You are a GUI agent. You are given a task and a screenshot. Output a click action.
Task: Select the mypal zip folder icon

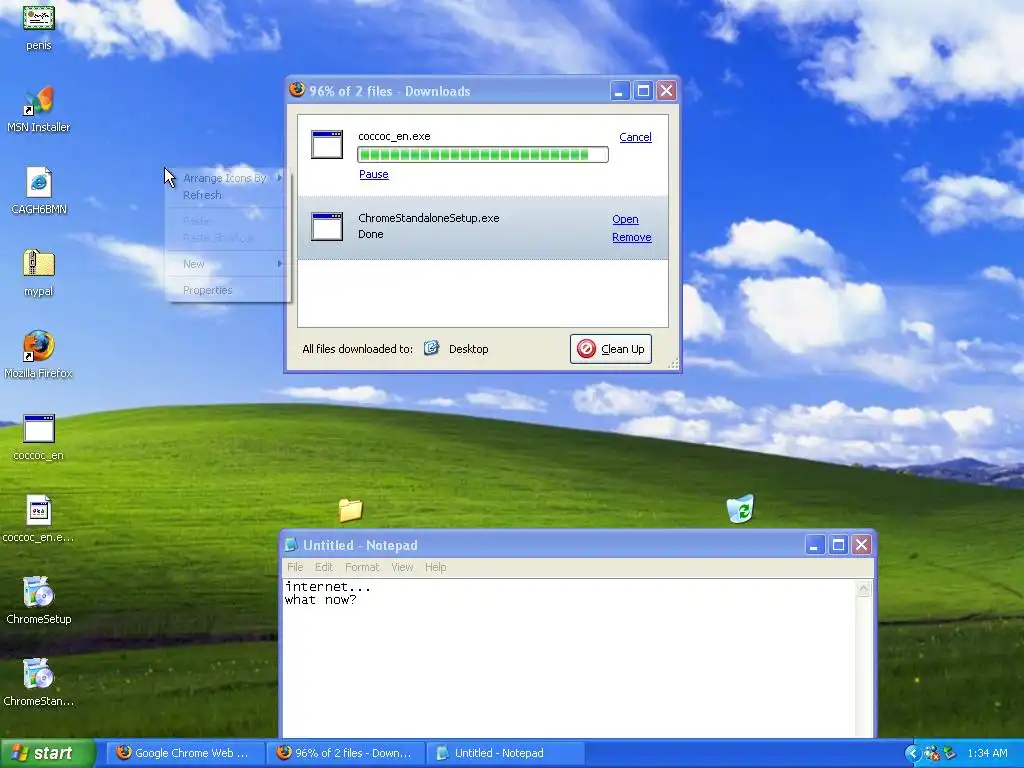(x=39, y=274)
